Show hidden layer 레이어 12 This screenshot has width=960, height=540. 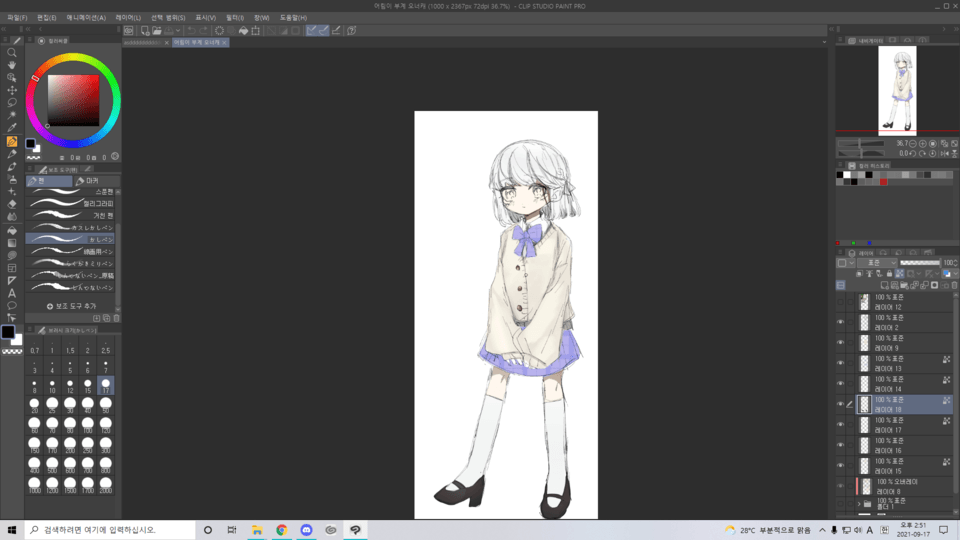(840, 302)
